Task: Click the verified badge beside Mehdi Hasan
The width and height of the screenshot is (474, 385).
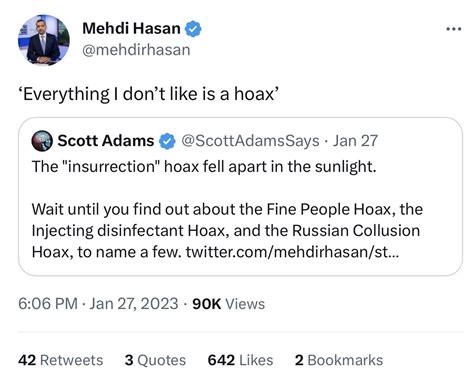Action: click(193, 29)
